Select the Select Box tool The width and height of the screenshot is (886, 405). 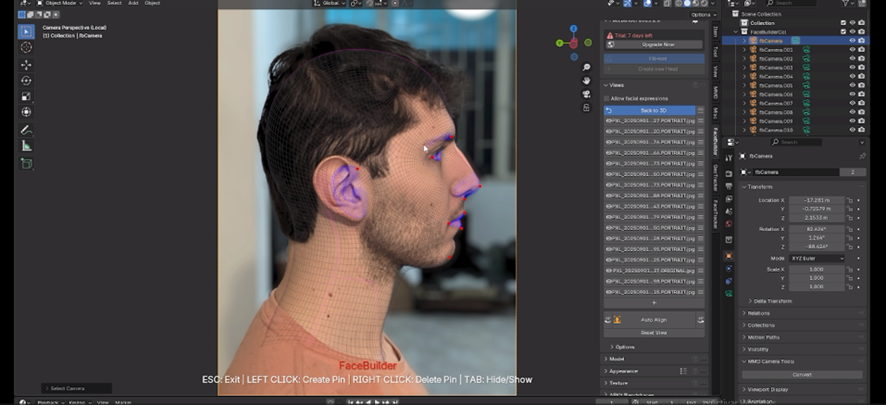26,32
